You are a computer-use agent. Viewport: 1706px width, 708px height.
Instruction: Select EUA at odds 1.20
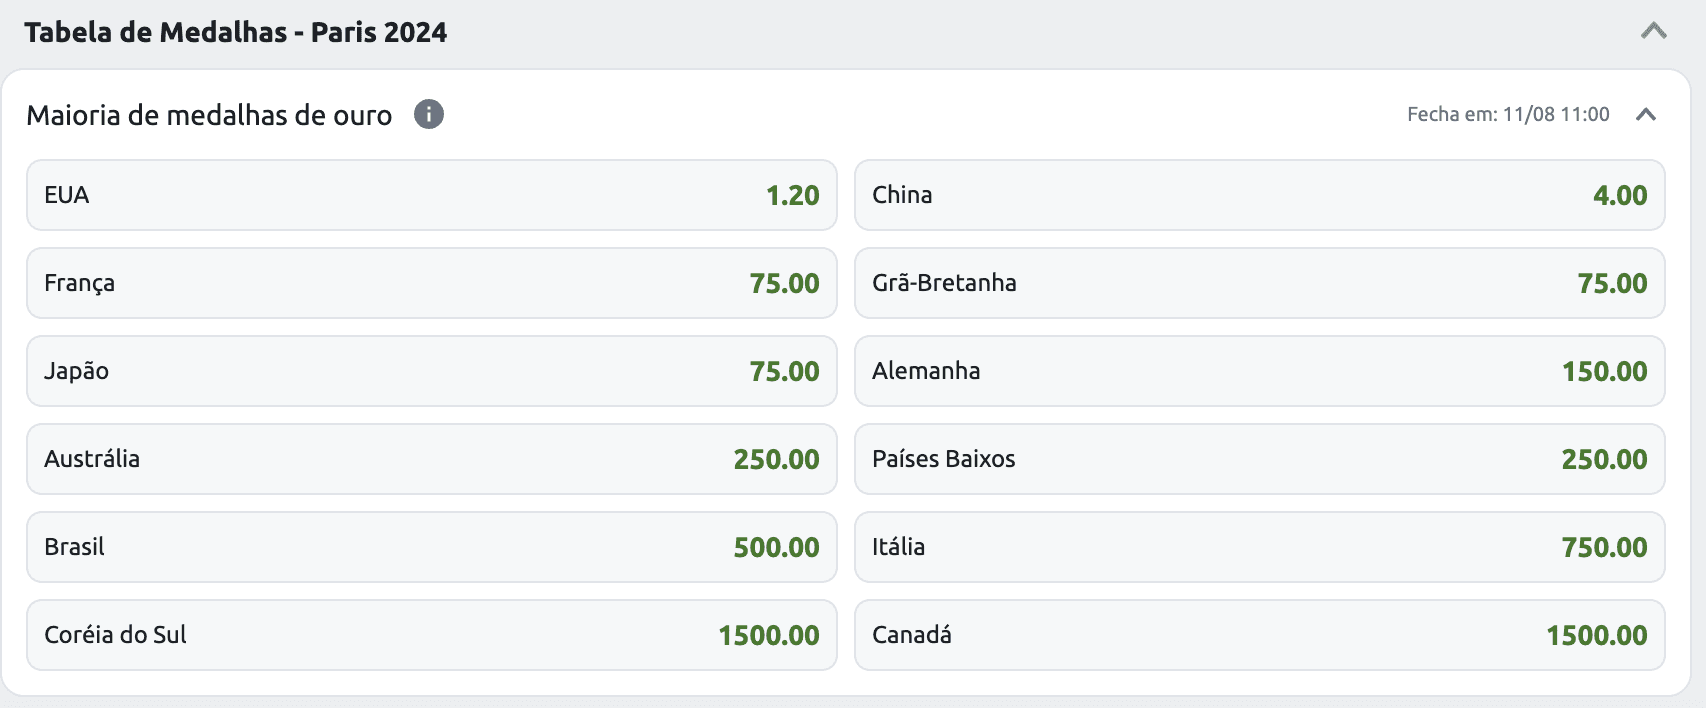point(431,195)
